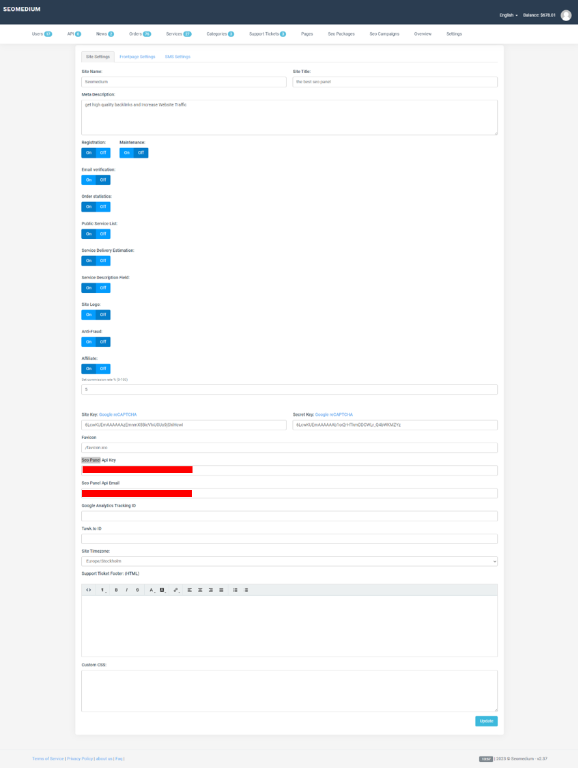Toggle the Service Description Field switch
Viewport: 578px width, 768px height.
tap(96, 288)
